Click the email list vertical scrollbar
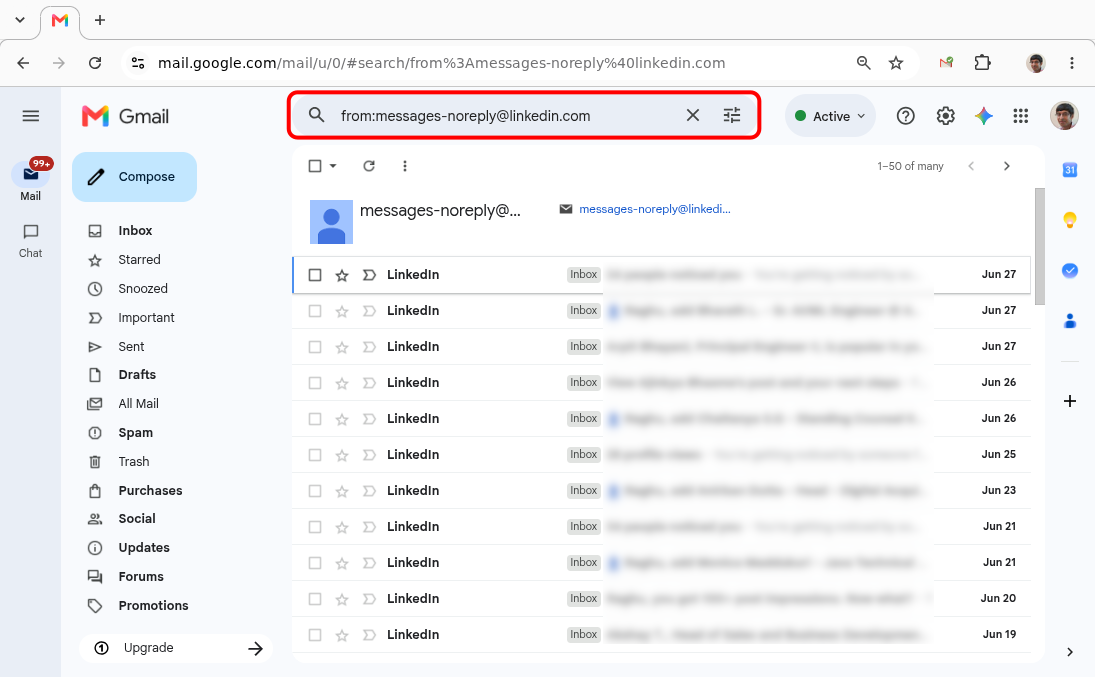This screenshot has height=677, width=1095. point(1039,247)
